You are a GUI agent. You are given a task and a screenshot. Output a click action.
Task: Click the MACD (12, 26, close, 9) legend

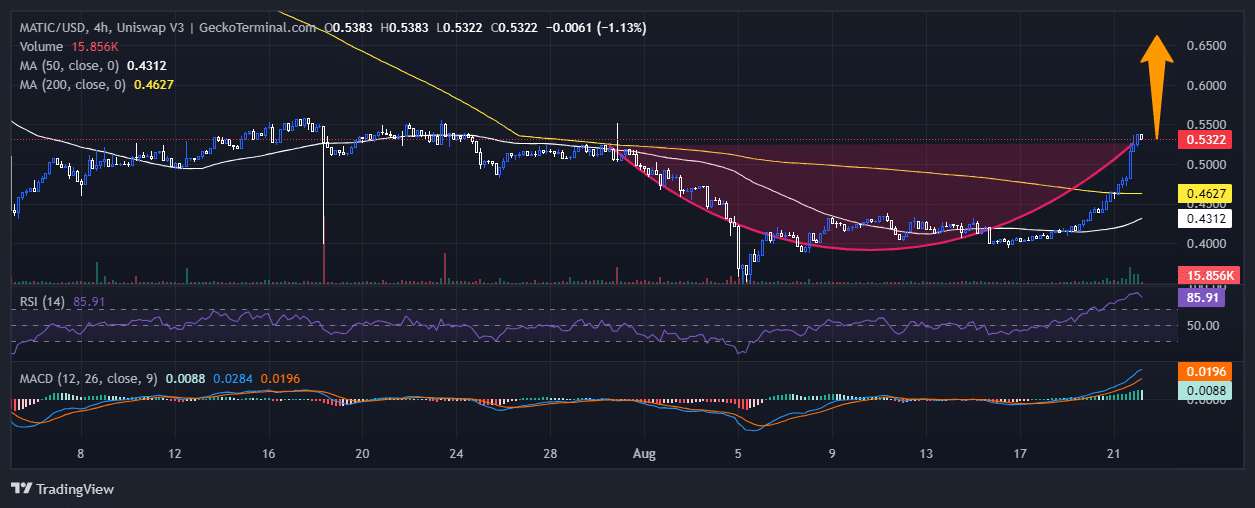pyautogui.click(x=89, y=379)
